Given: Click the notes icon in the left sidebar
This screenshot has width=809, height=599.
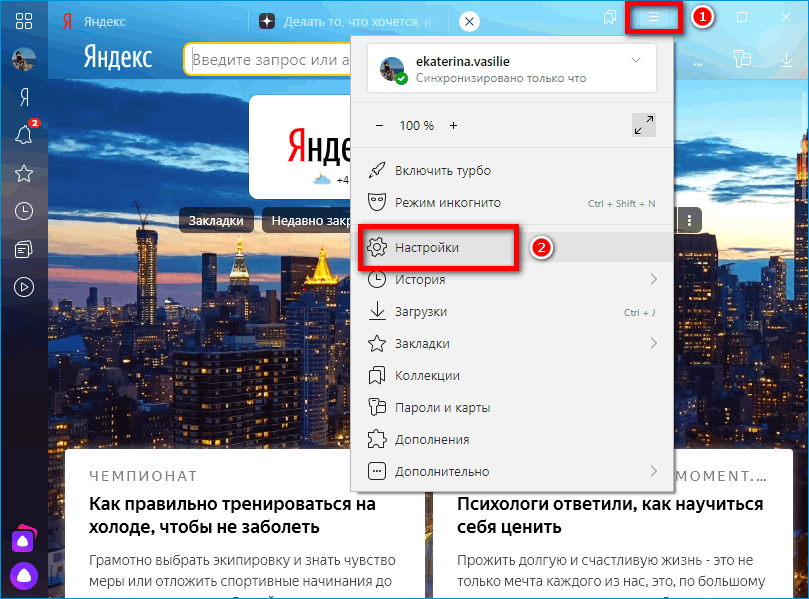Looking at the screenshot, I should tap(23, 249).
